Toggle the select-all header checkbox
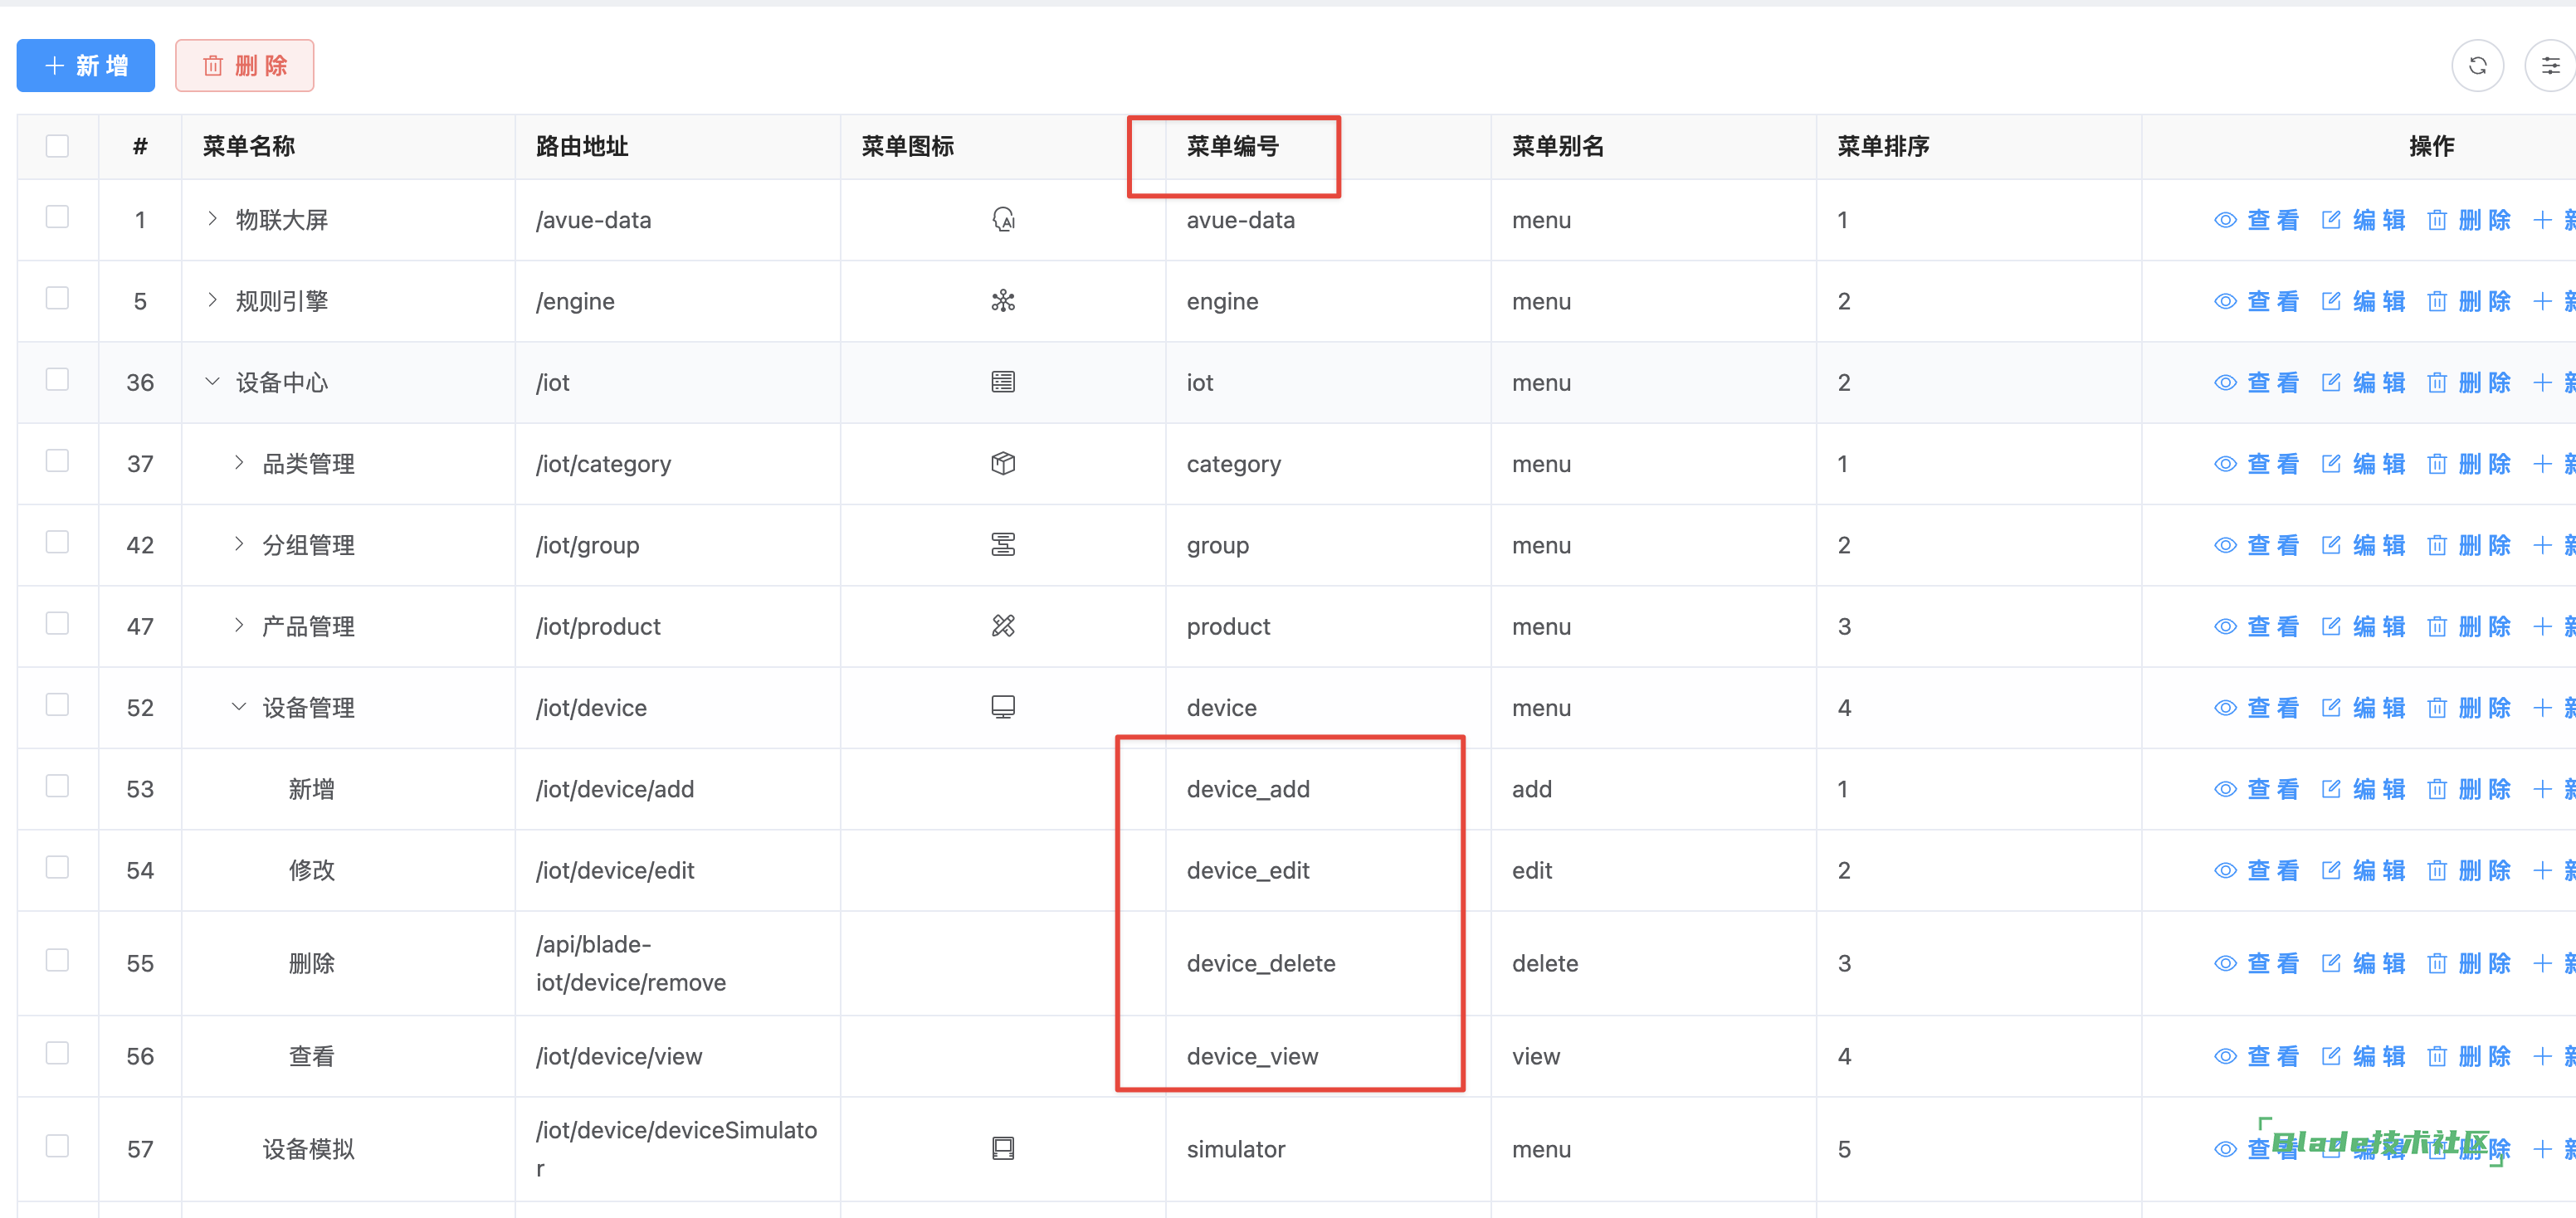This screenshot has width=2576, height=1218. point(57,146)
